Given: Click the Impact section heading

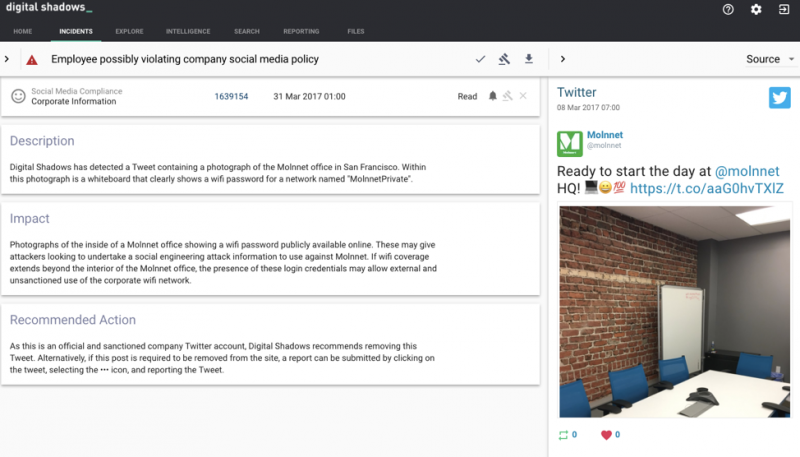Looking at the screenshot, I should click(x=30, y=218).
